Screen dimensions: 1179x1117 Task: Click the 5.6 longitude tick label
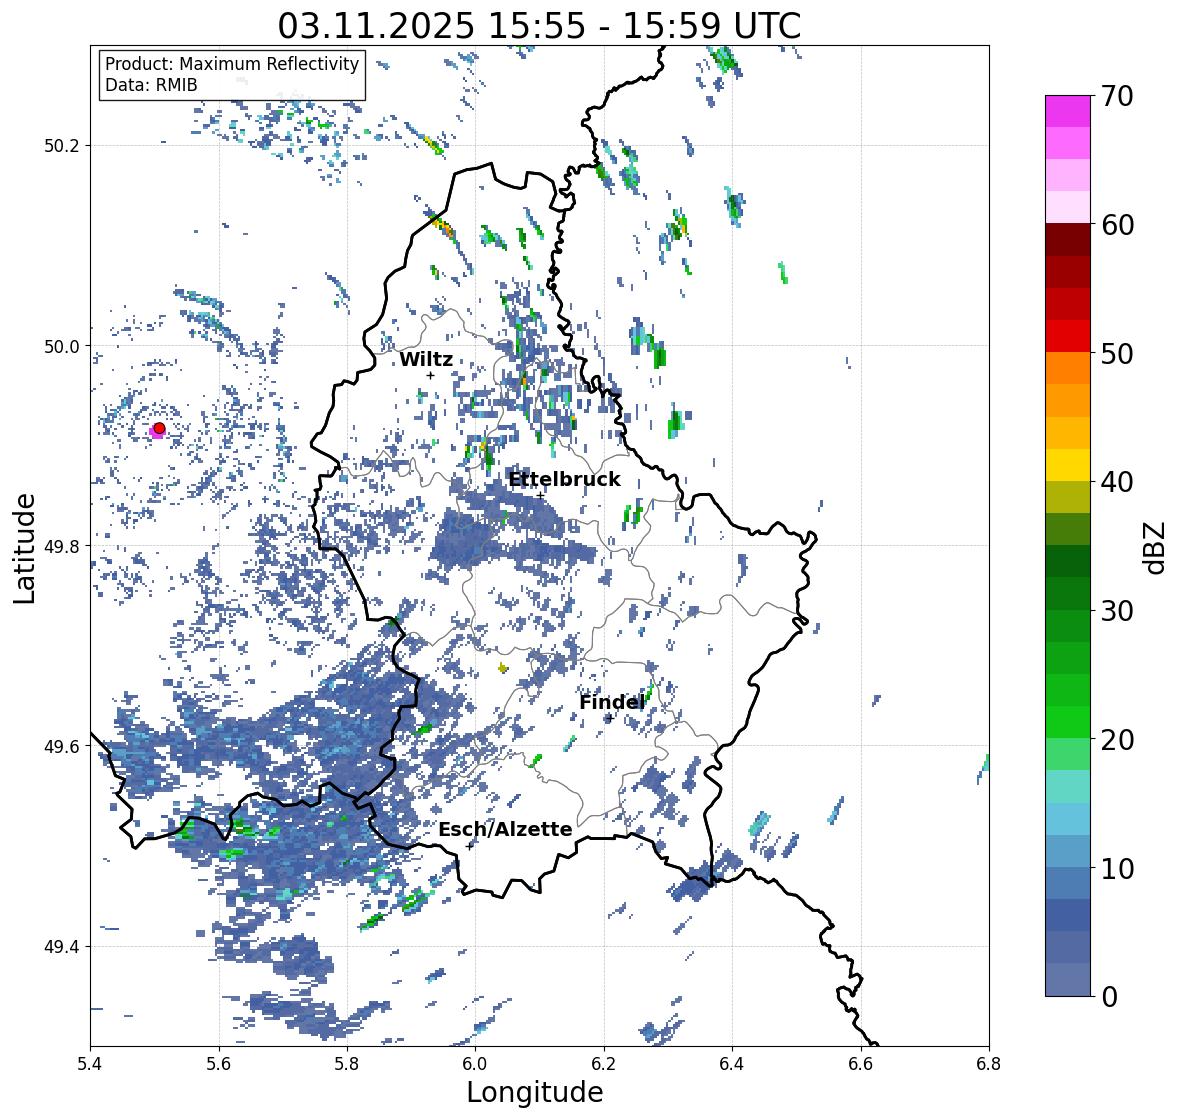pyautogui.click(x=219, y=1064)
